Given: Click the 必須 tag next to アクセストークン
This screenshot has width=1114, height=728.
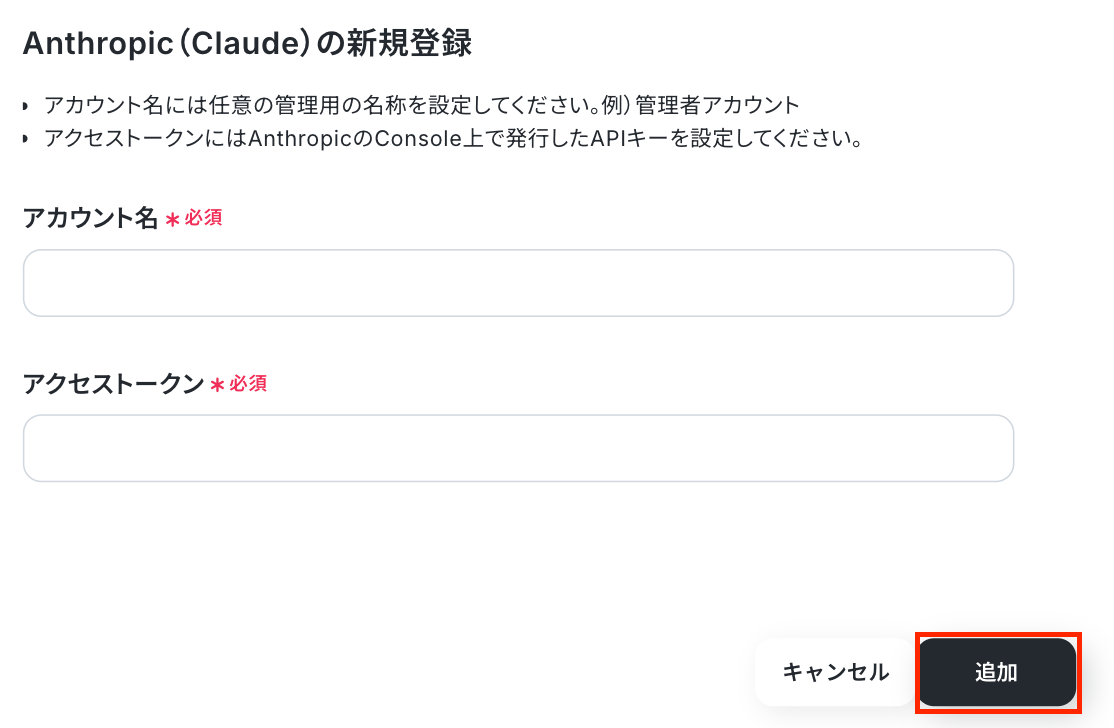Looking at the screenshot, I should tap(248, 383).
